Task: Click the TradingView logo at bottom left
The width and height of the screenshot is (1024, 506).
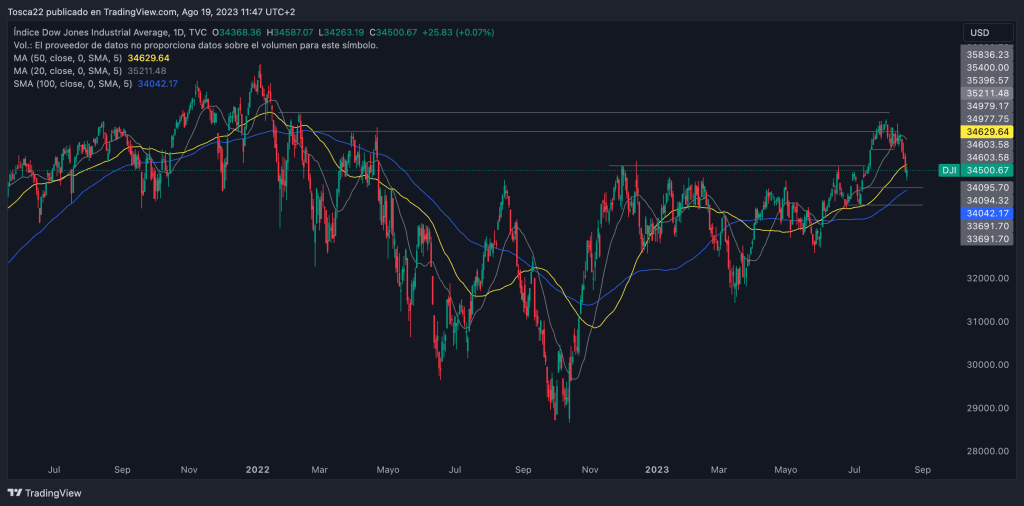Action: tap(44, 493)
